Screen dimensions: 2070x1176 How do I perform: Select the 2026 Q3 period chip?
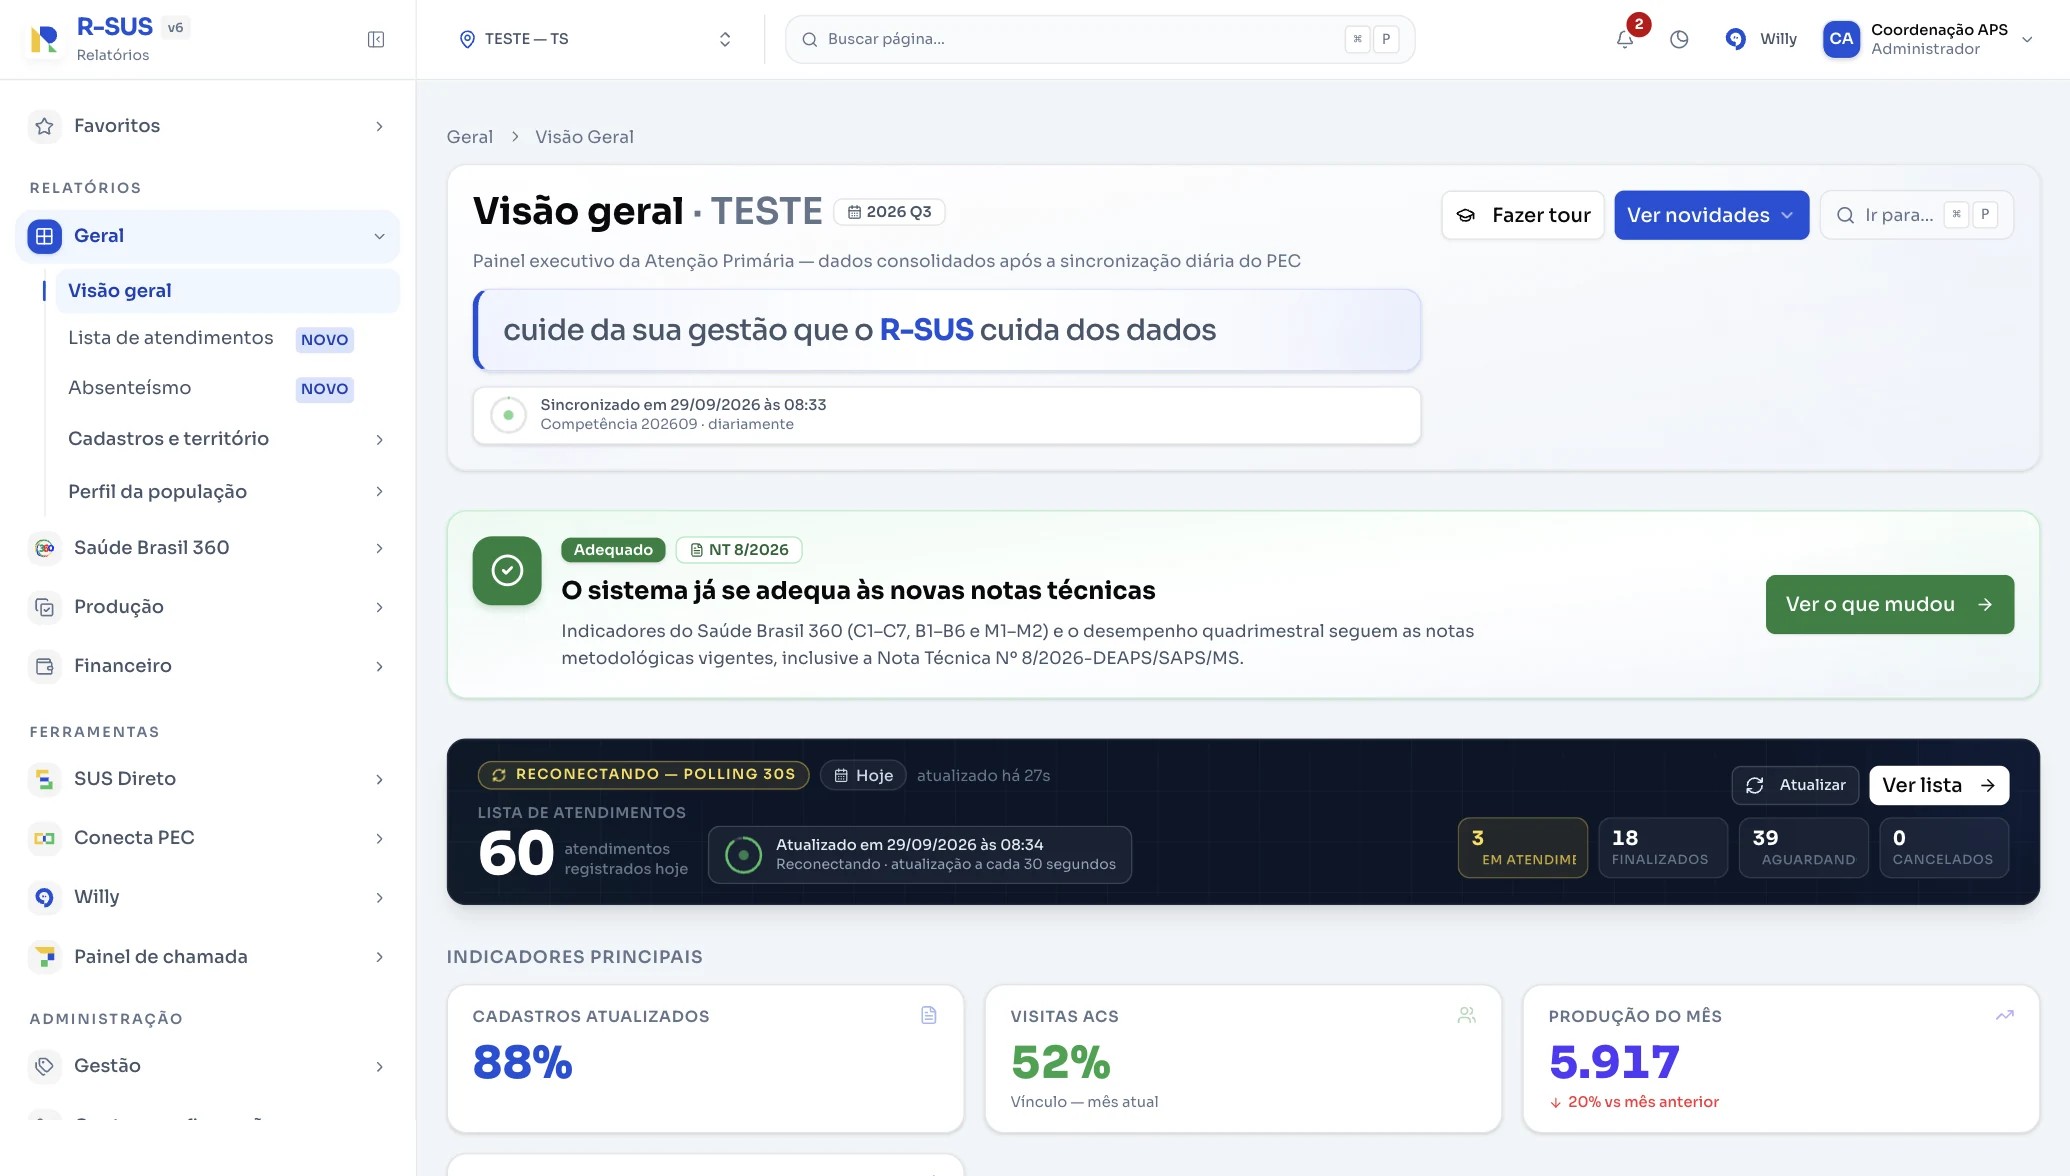tap(889, 212)
